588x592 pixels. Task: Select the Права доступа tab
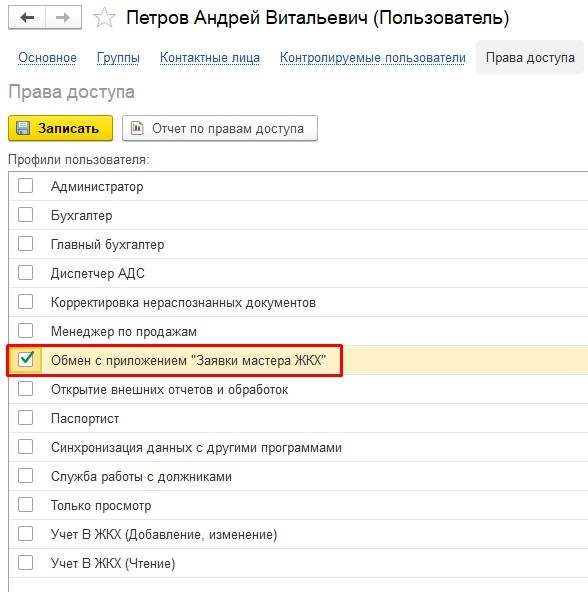pos(530,57)
